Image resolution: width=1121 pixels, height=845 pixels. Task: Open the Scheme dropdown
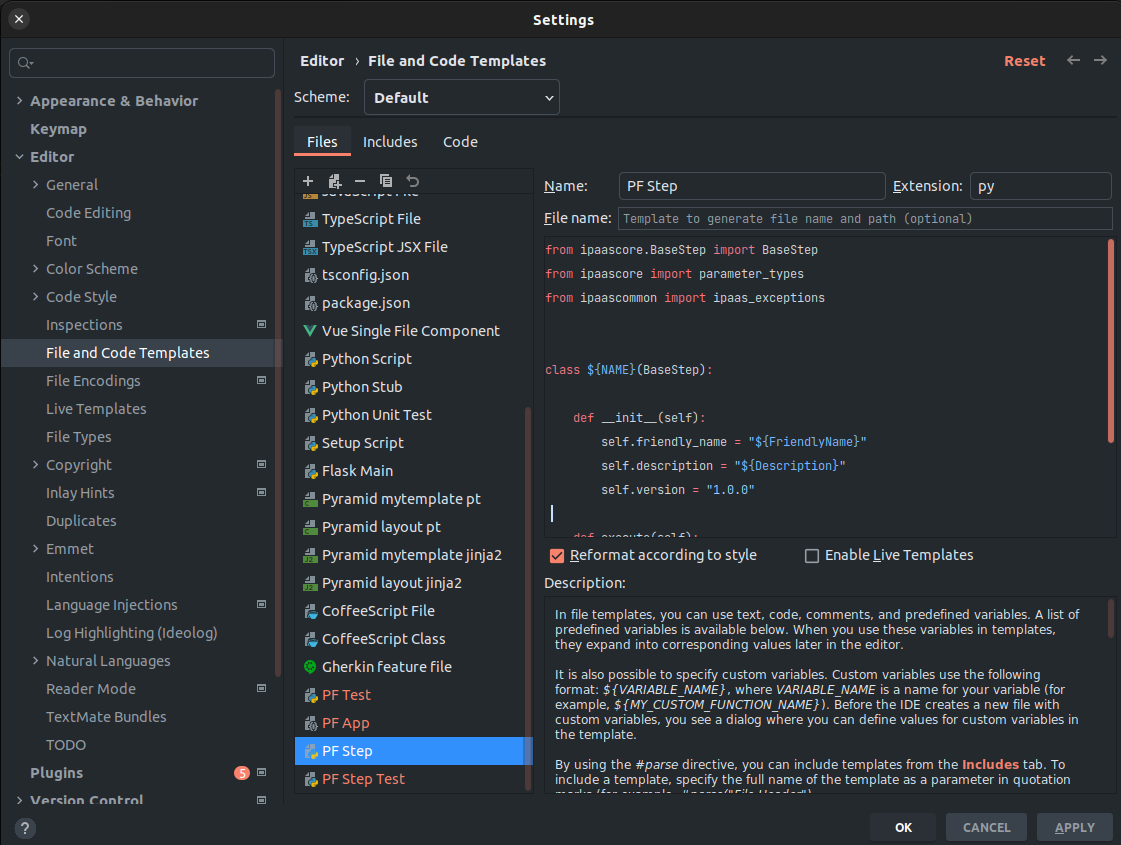pyautogui.click(x=465, y=98)
